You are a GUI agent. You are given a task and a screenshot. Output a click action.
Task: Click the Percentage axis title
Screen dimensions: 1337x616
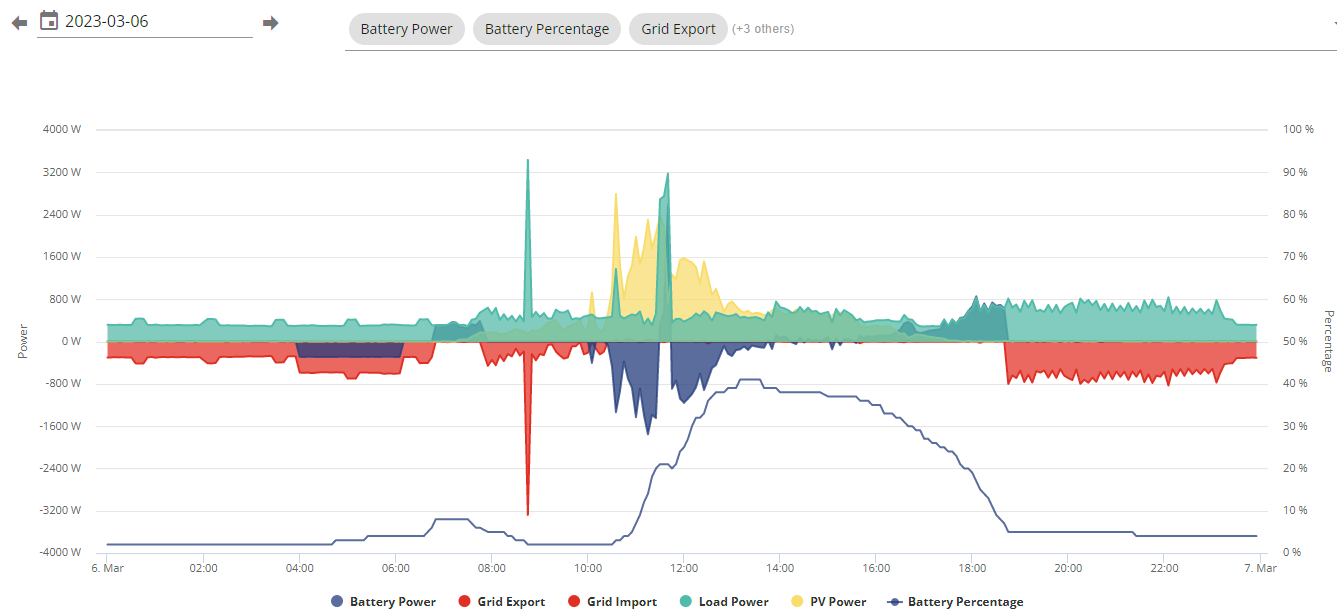tap(1329, 341)
